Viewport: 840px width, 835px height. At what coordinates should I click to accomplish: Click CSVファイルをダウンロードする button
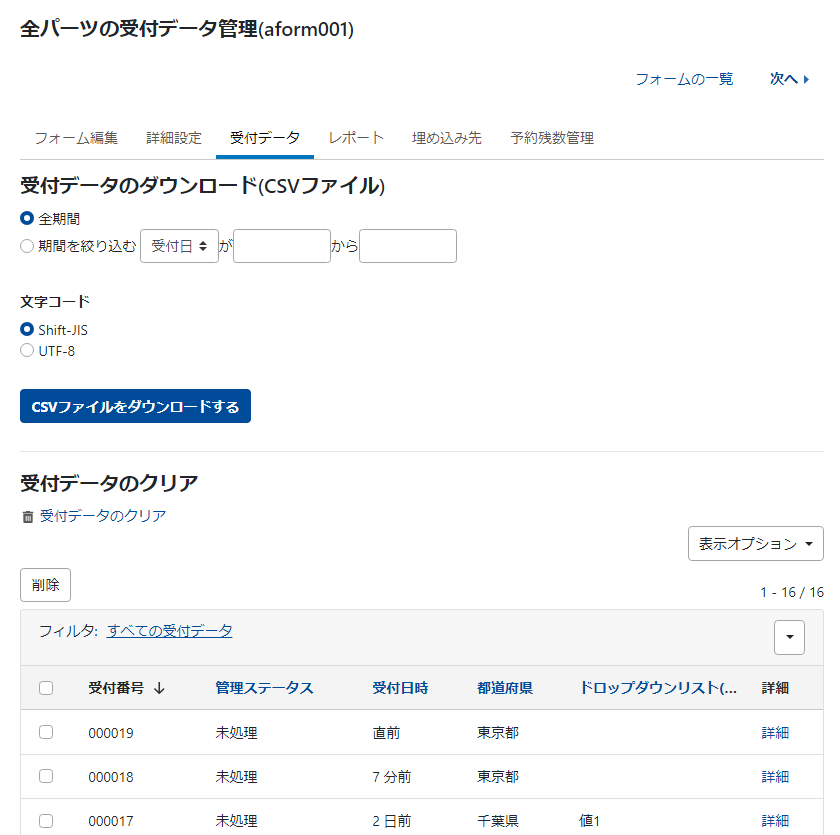(135, 406)
